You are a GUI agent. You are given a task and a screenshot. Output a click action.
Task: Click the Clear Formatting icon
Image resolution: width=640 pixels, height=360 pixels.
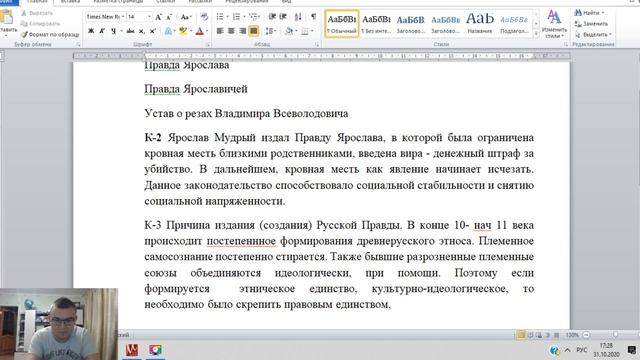[204, 17]
